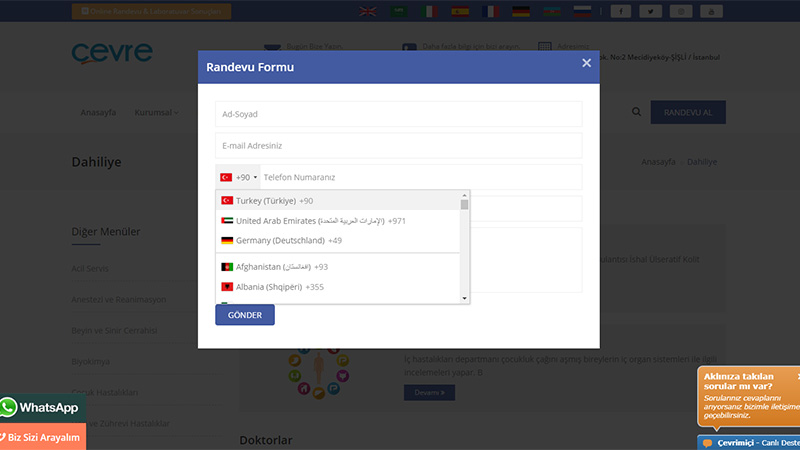The width and height of the screenshot is (800, 450).
Task: Open Anestezi ve Reanimasyon link
Action: [x=119, y=299]
